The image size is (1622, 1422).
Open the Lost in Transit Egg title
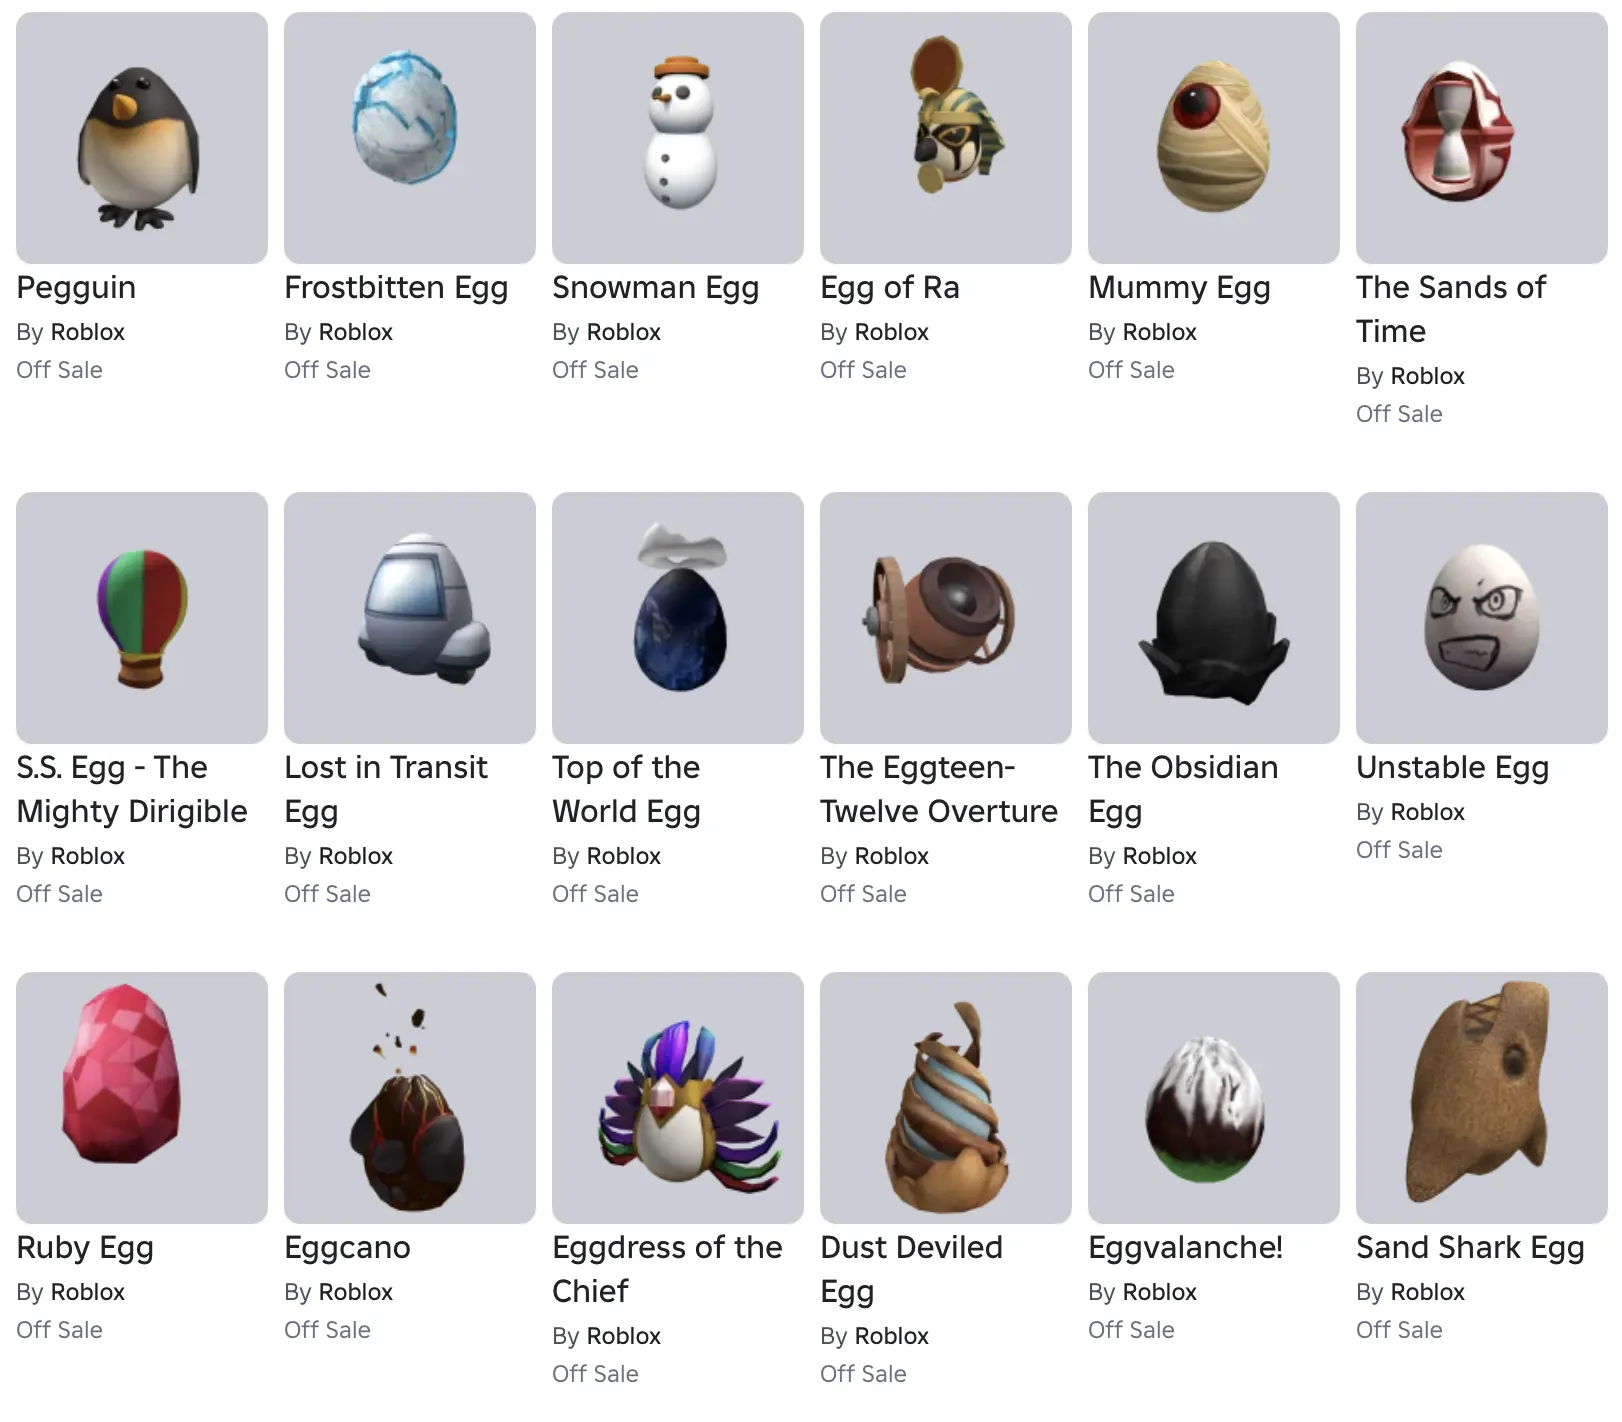tap(385, 789)
